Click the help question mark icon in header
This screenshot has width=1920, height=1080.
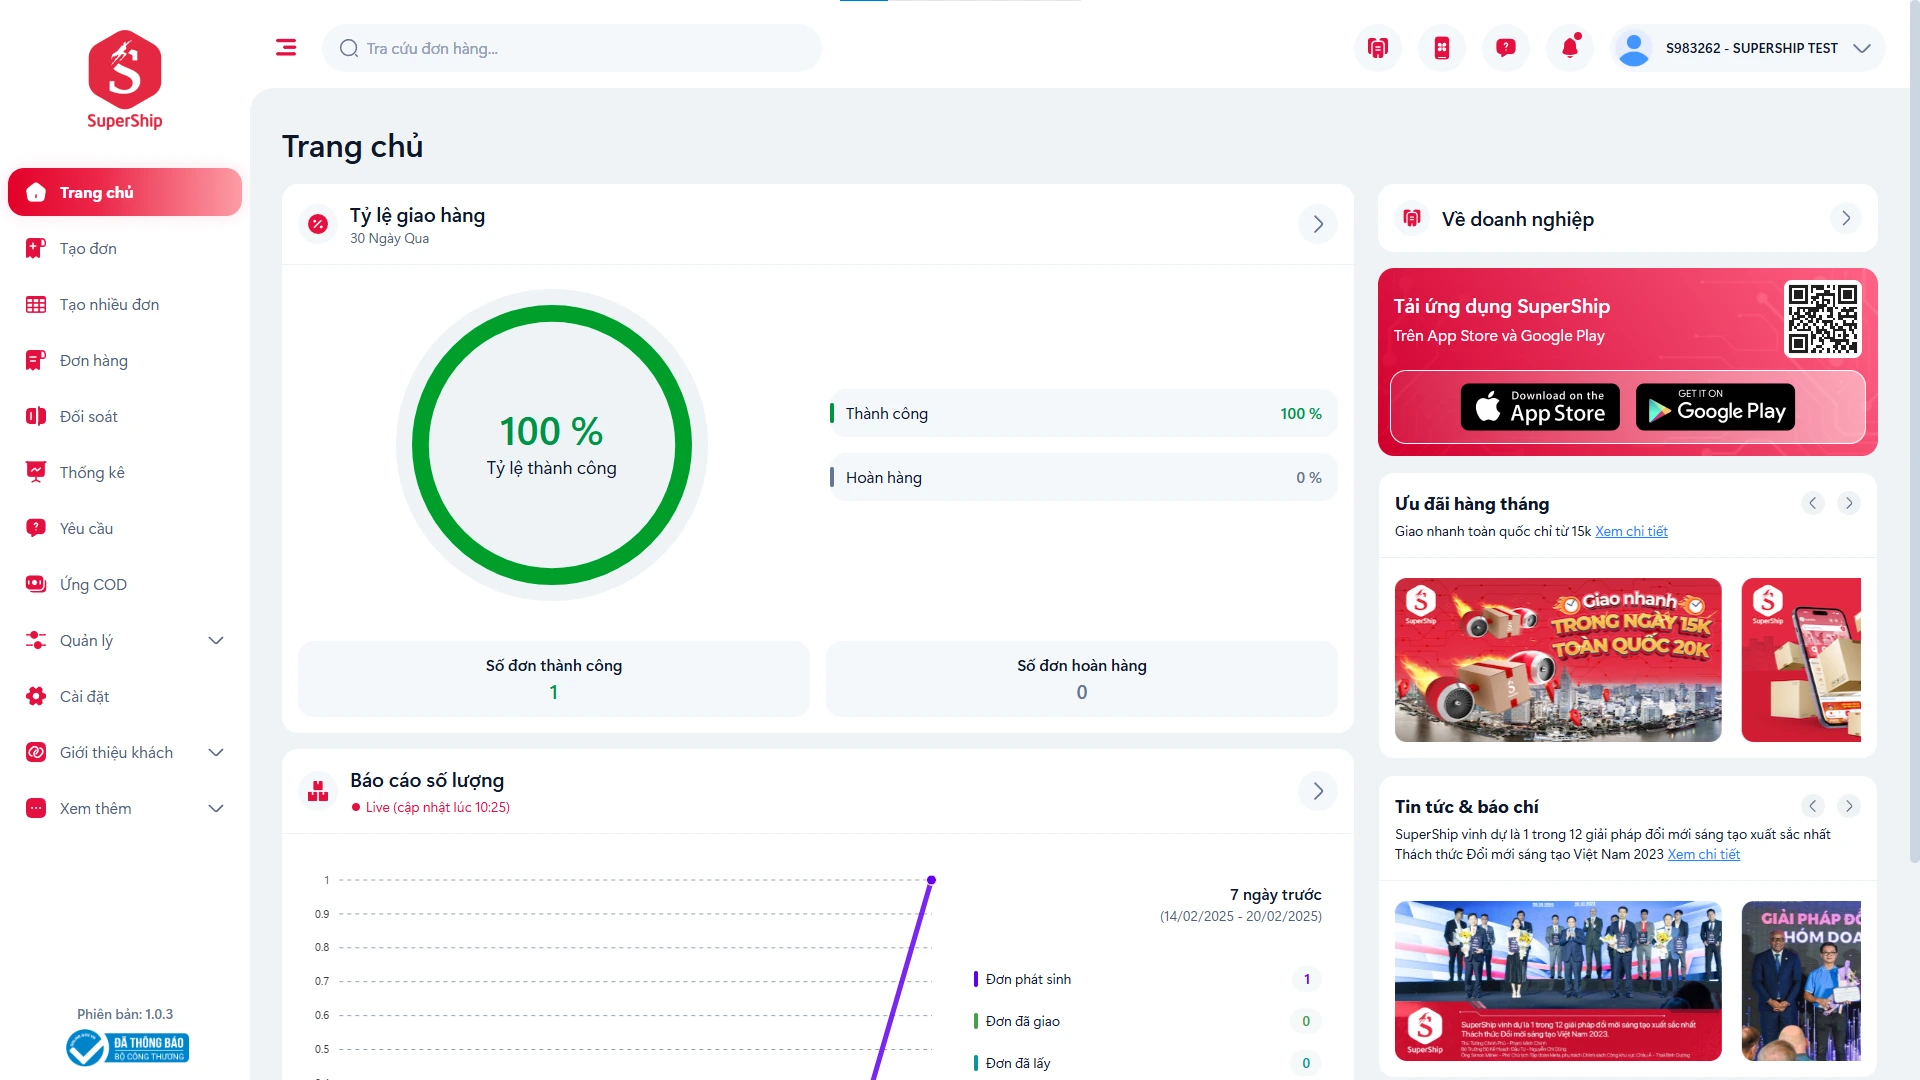pyautogui.click(x=1505, y=47)
